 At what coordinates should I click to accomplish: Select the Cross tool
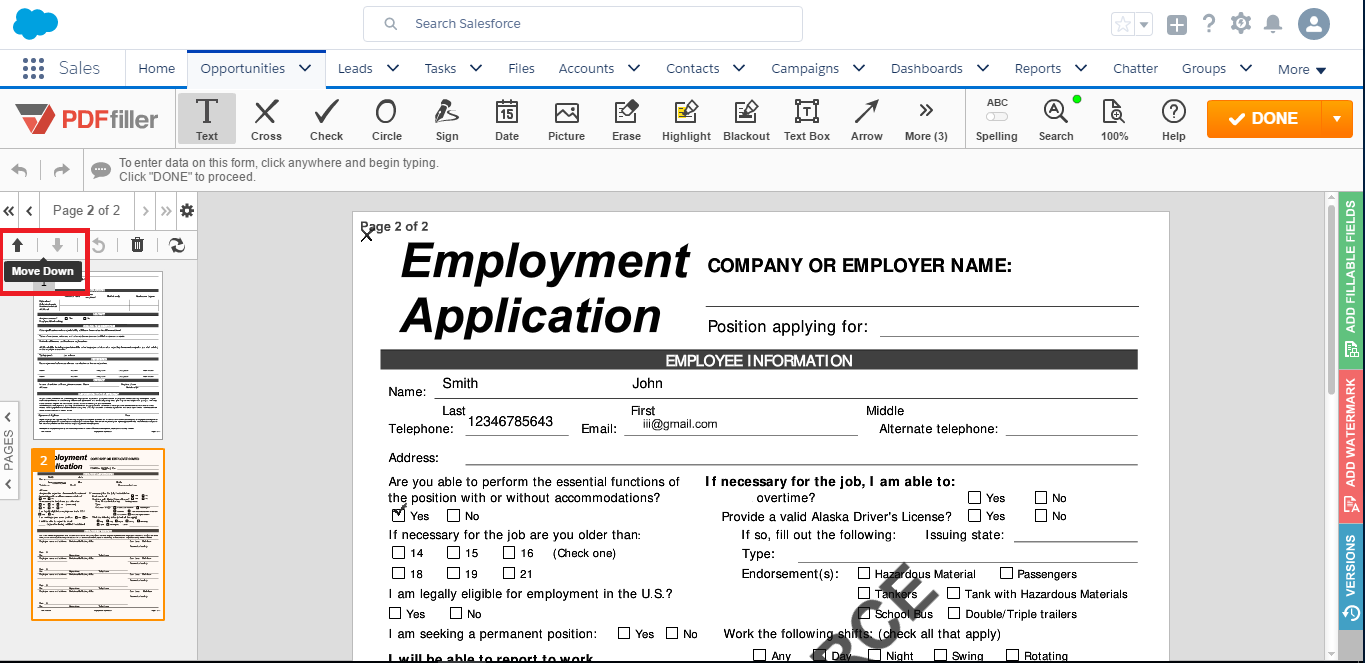coord(266,119)
